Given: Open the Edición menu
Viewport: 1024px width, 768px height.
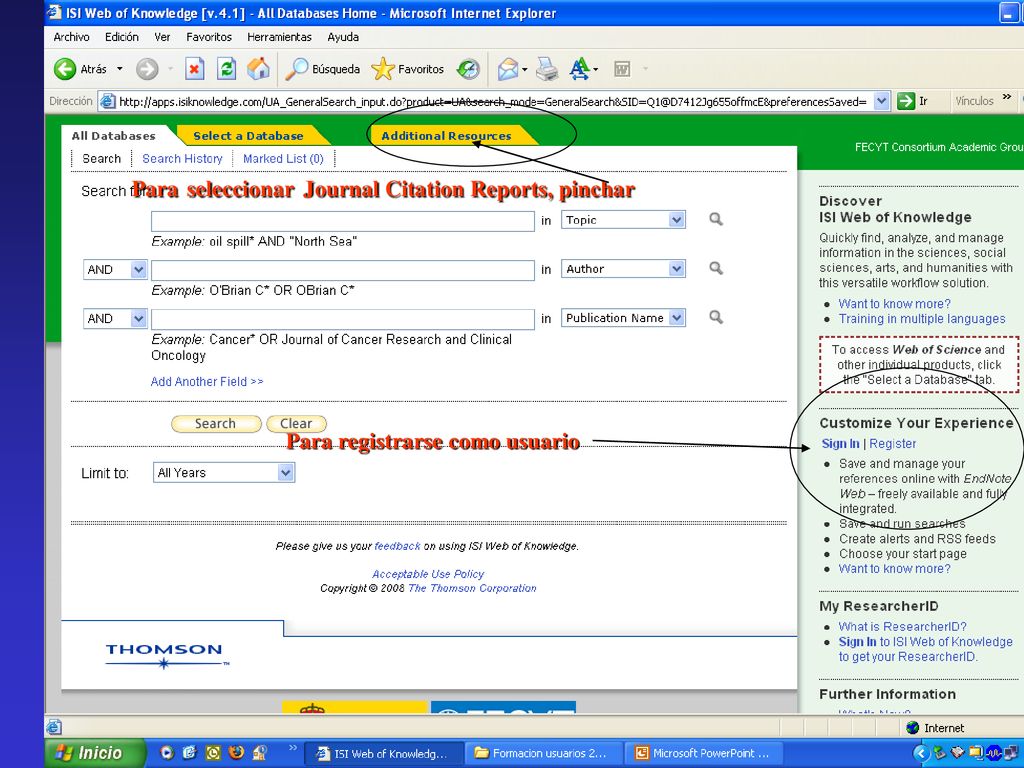Looking at the screenshot, I should (121, 37).
